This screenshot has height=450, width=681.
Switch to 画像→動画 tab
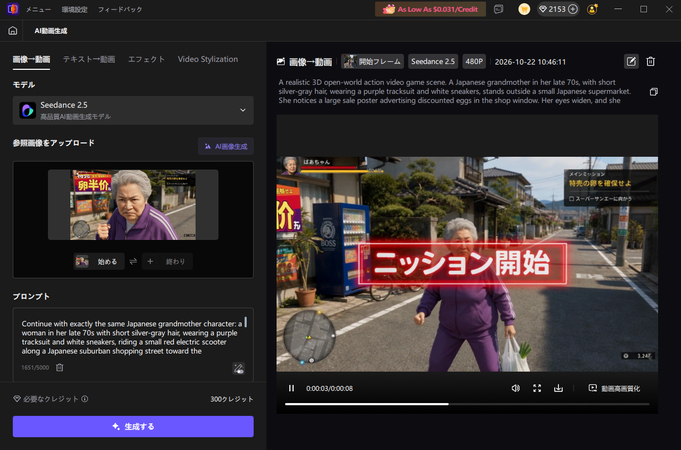(x=31, y=60)
